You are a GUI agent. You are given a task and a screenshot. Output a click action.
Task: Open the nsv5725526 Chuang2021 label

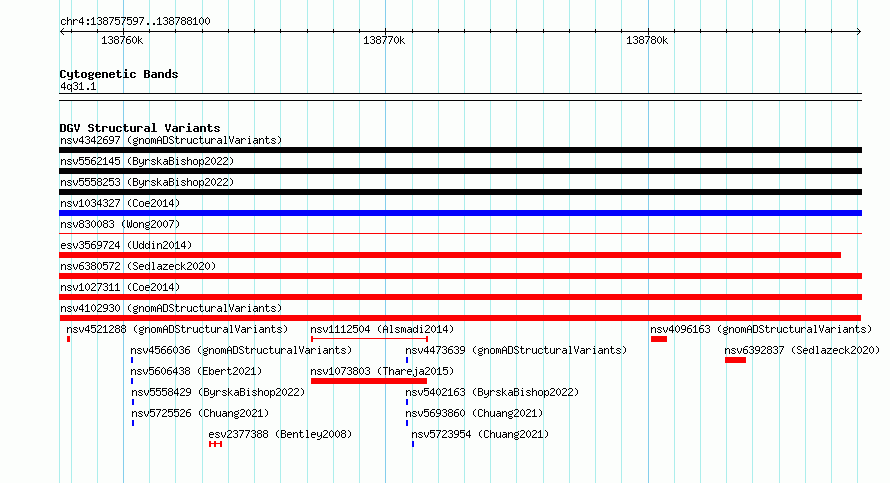[200, 413]
